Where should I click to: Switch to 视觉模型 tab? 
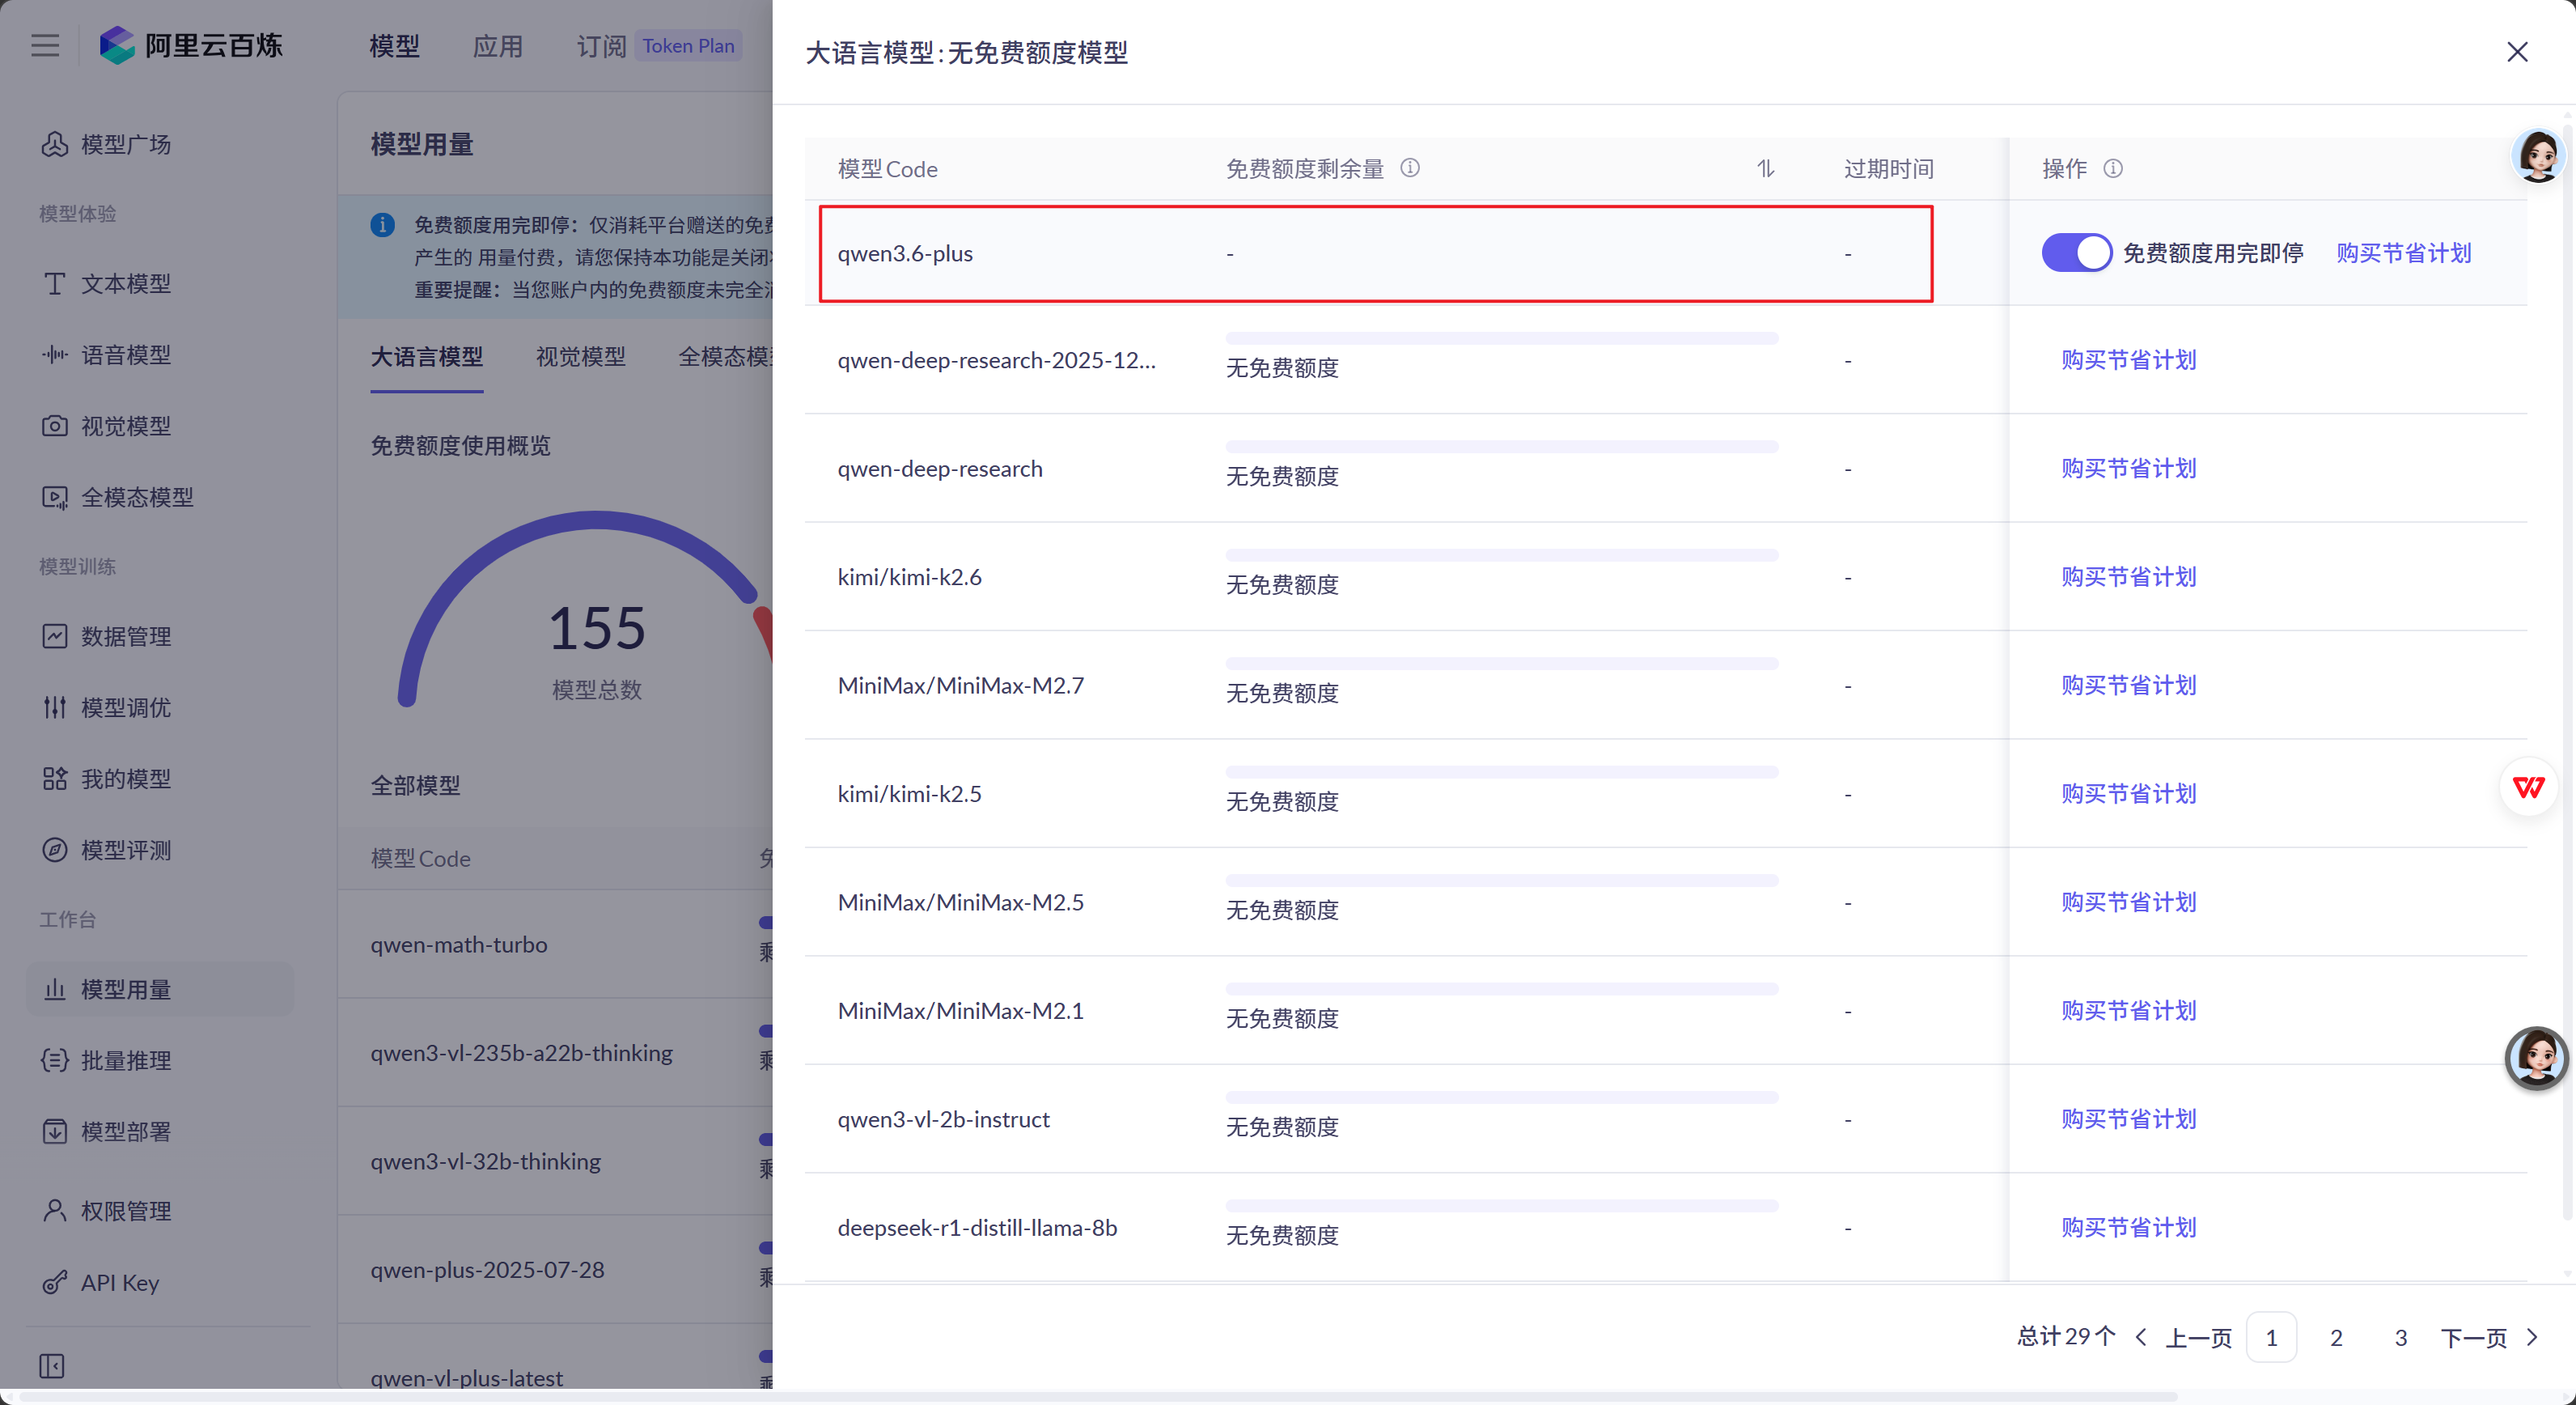(580, 356)
